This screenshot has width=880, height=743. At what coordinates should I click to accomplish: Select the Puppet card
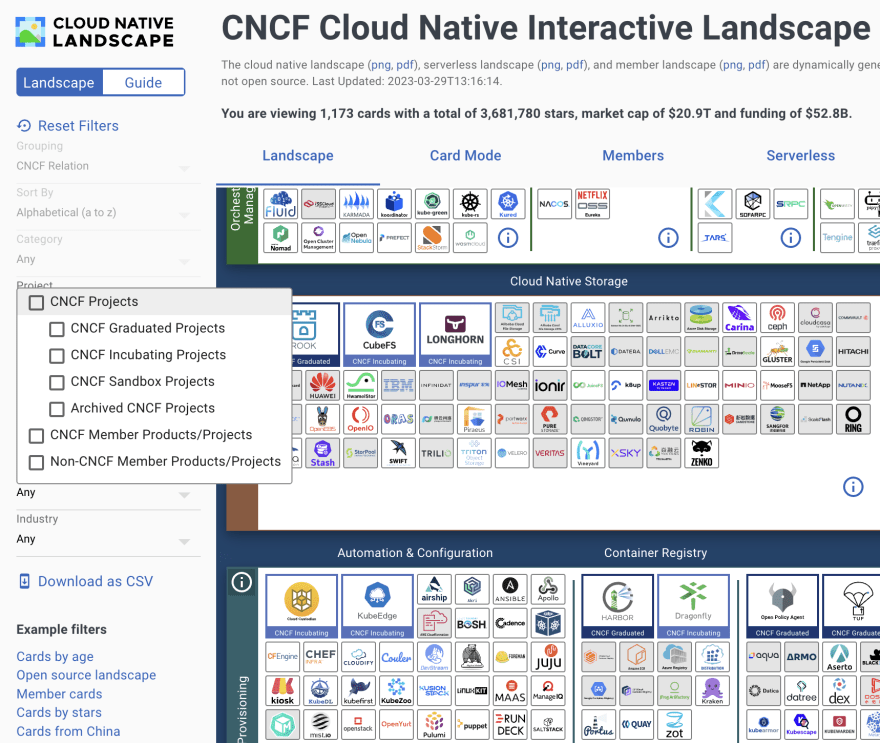(x=473, y=724)
